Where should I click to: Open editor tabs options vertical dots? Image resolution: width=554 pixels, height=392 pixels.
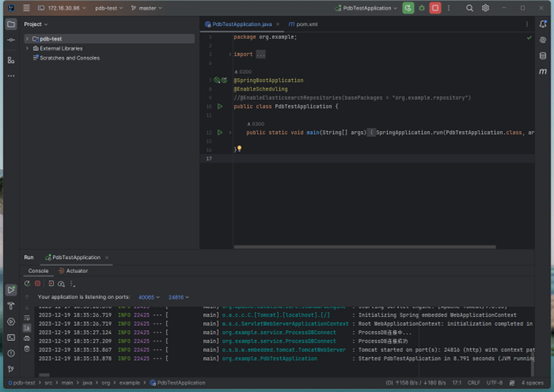click(527, 24)
